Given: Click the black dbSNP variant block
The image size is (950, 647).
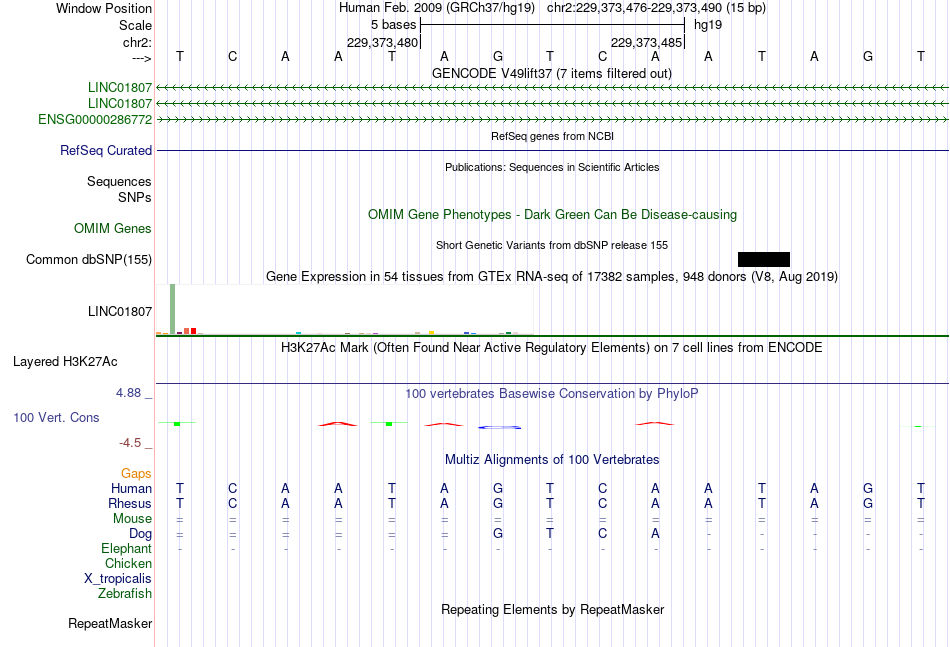Looking at the screenshot, I should [763, 259].
